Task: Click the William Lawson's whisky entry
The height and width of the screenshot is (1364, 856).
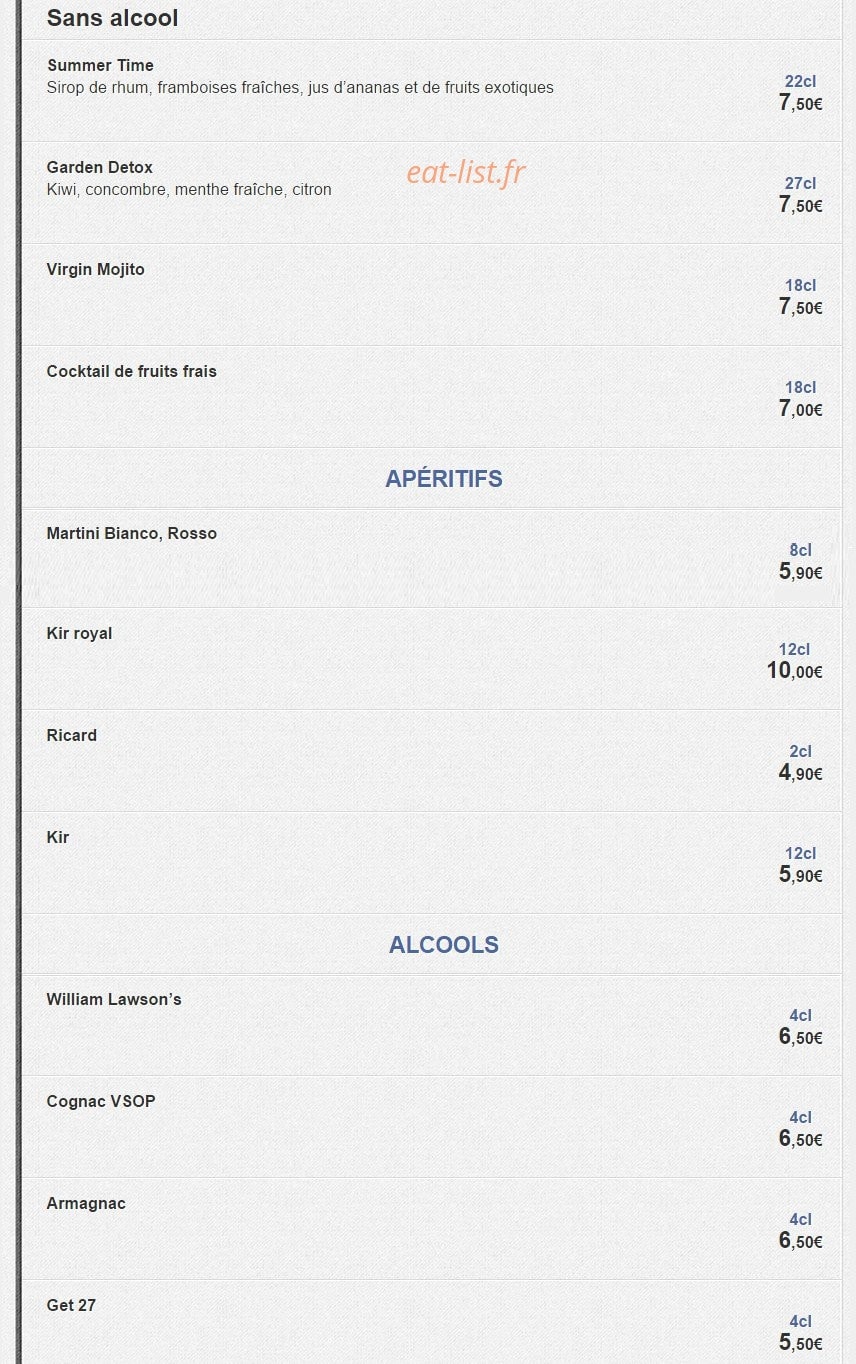Action: pyautogui.click(x=432, y=1025)
